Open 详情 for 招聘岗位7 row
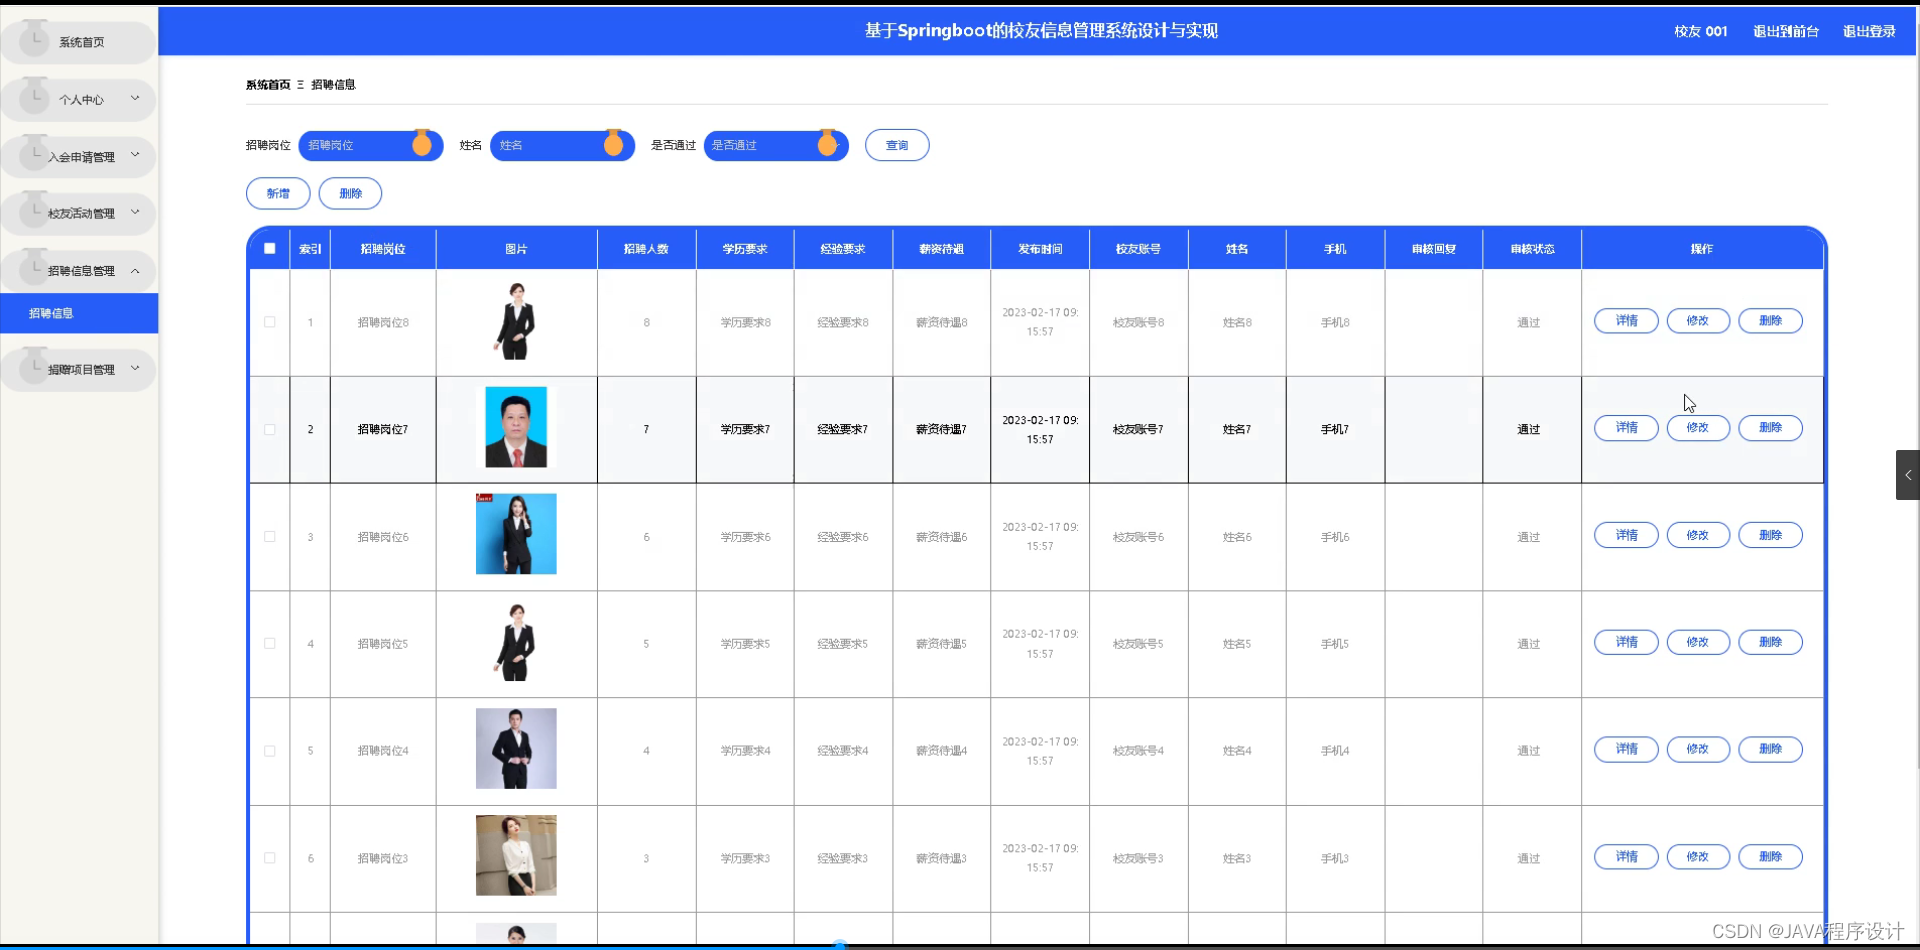This screenshot has height=950, width=1920. click(1626, 428)
